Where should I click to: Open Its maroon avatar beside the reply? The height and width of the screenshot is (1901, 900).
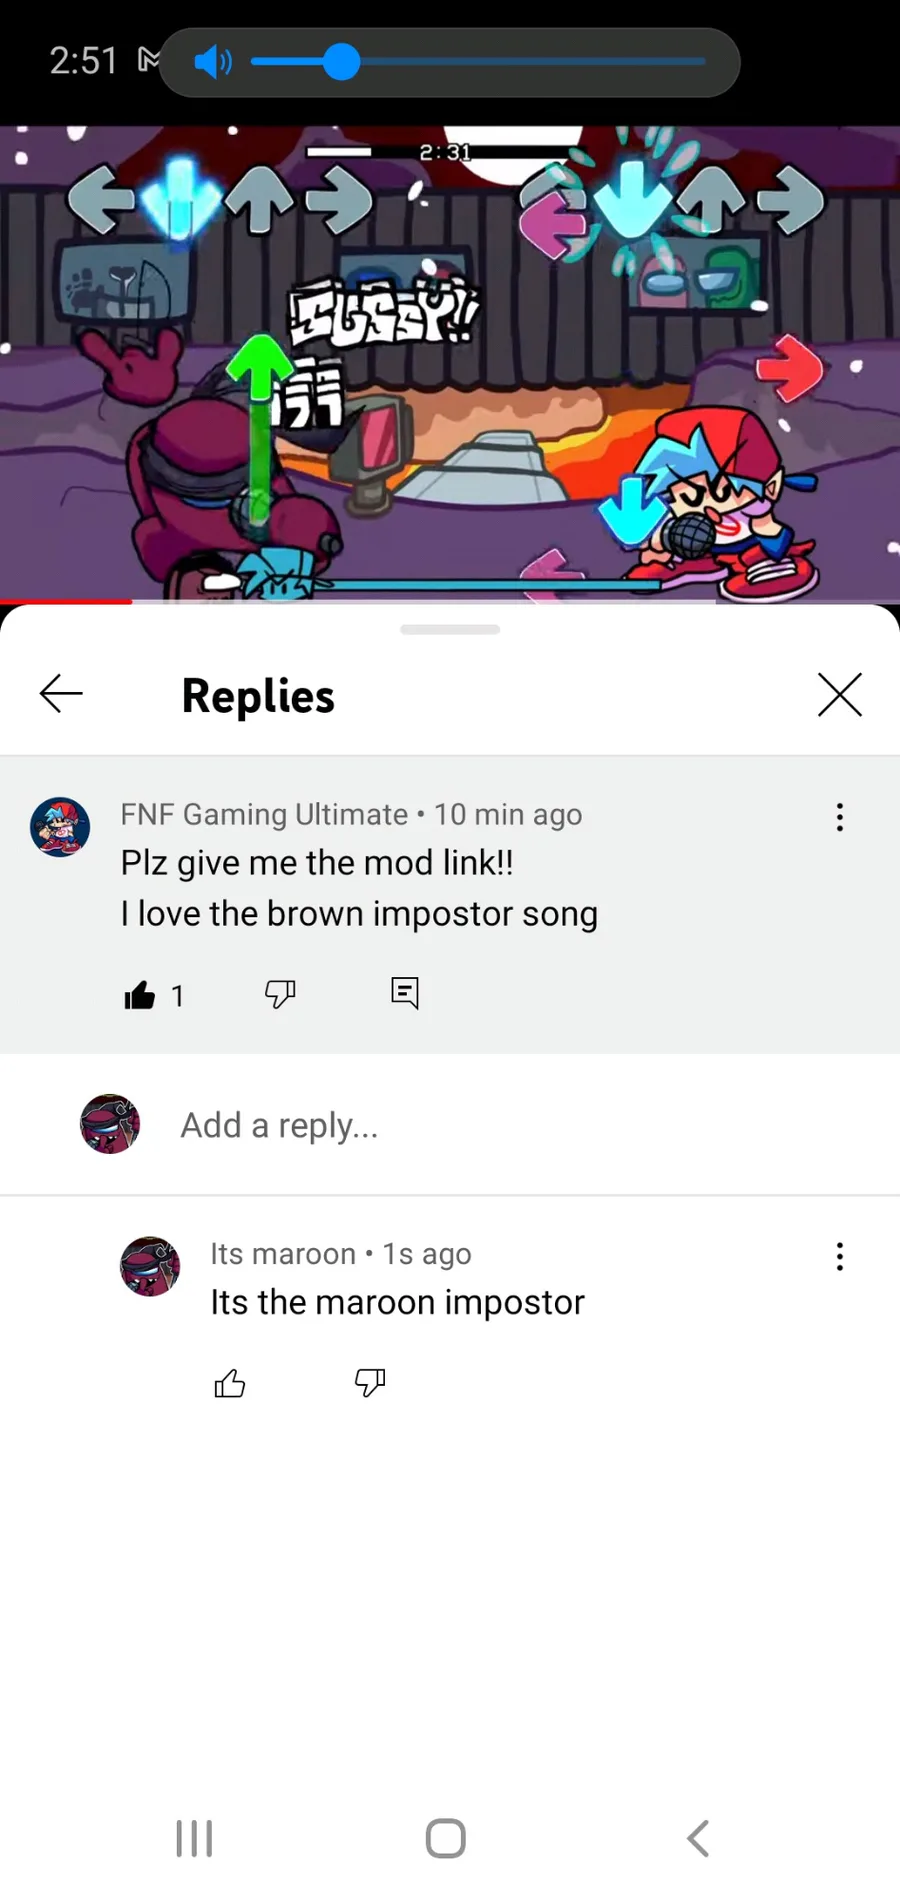point(150,1266)
